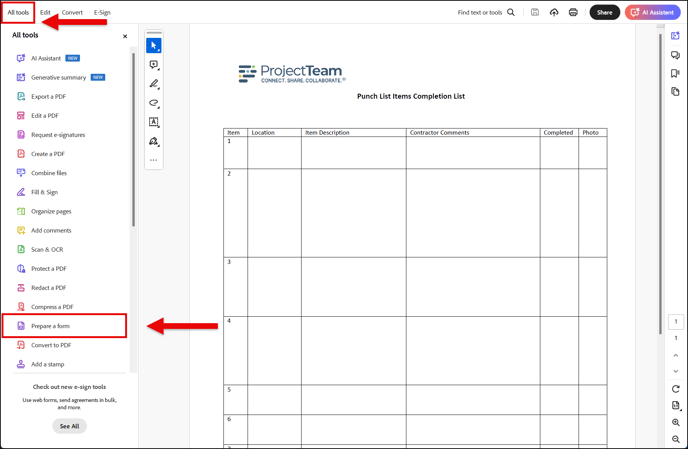Select Add comments tool

(44, 230)
